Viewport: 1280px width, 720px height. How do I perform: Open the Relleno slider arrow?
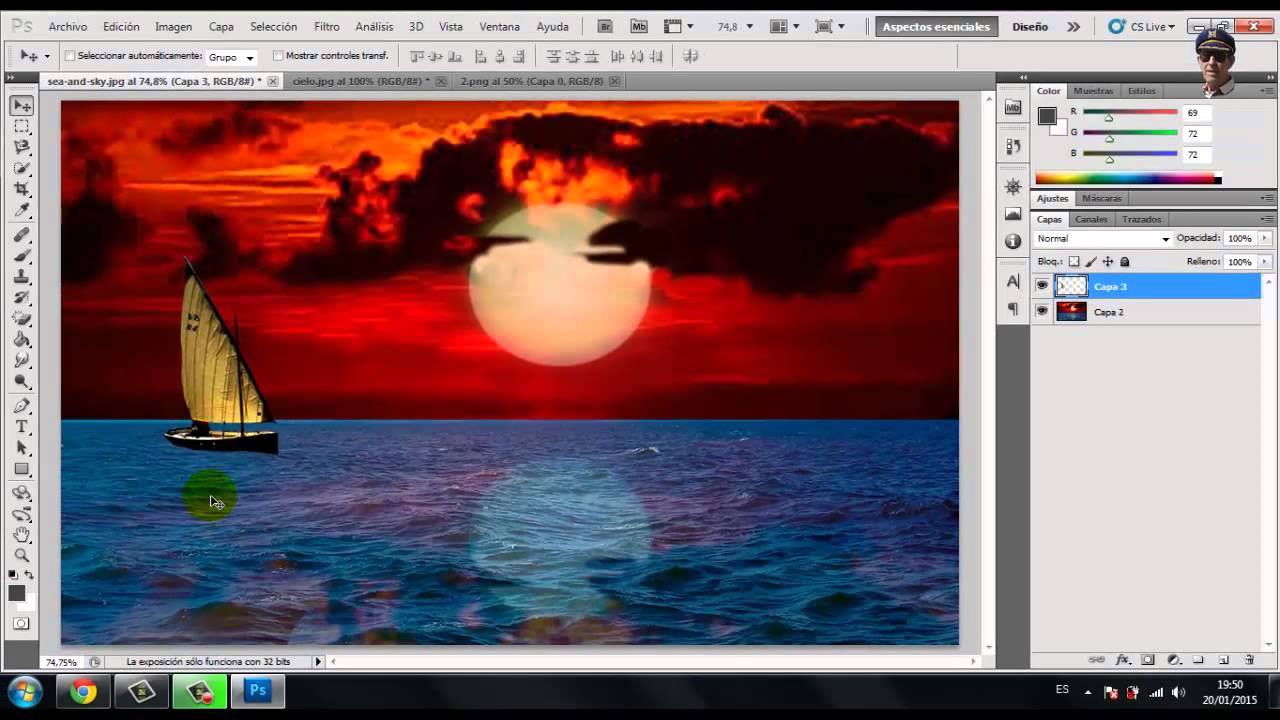1265,262
